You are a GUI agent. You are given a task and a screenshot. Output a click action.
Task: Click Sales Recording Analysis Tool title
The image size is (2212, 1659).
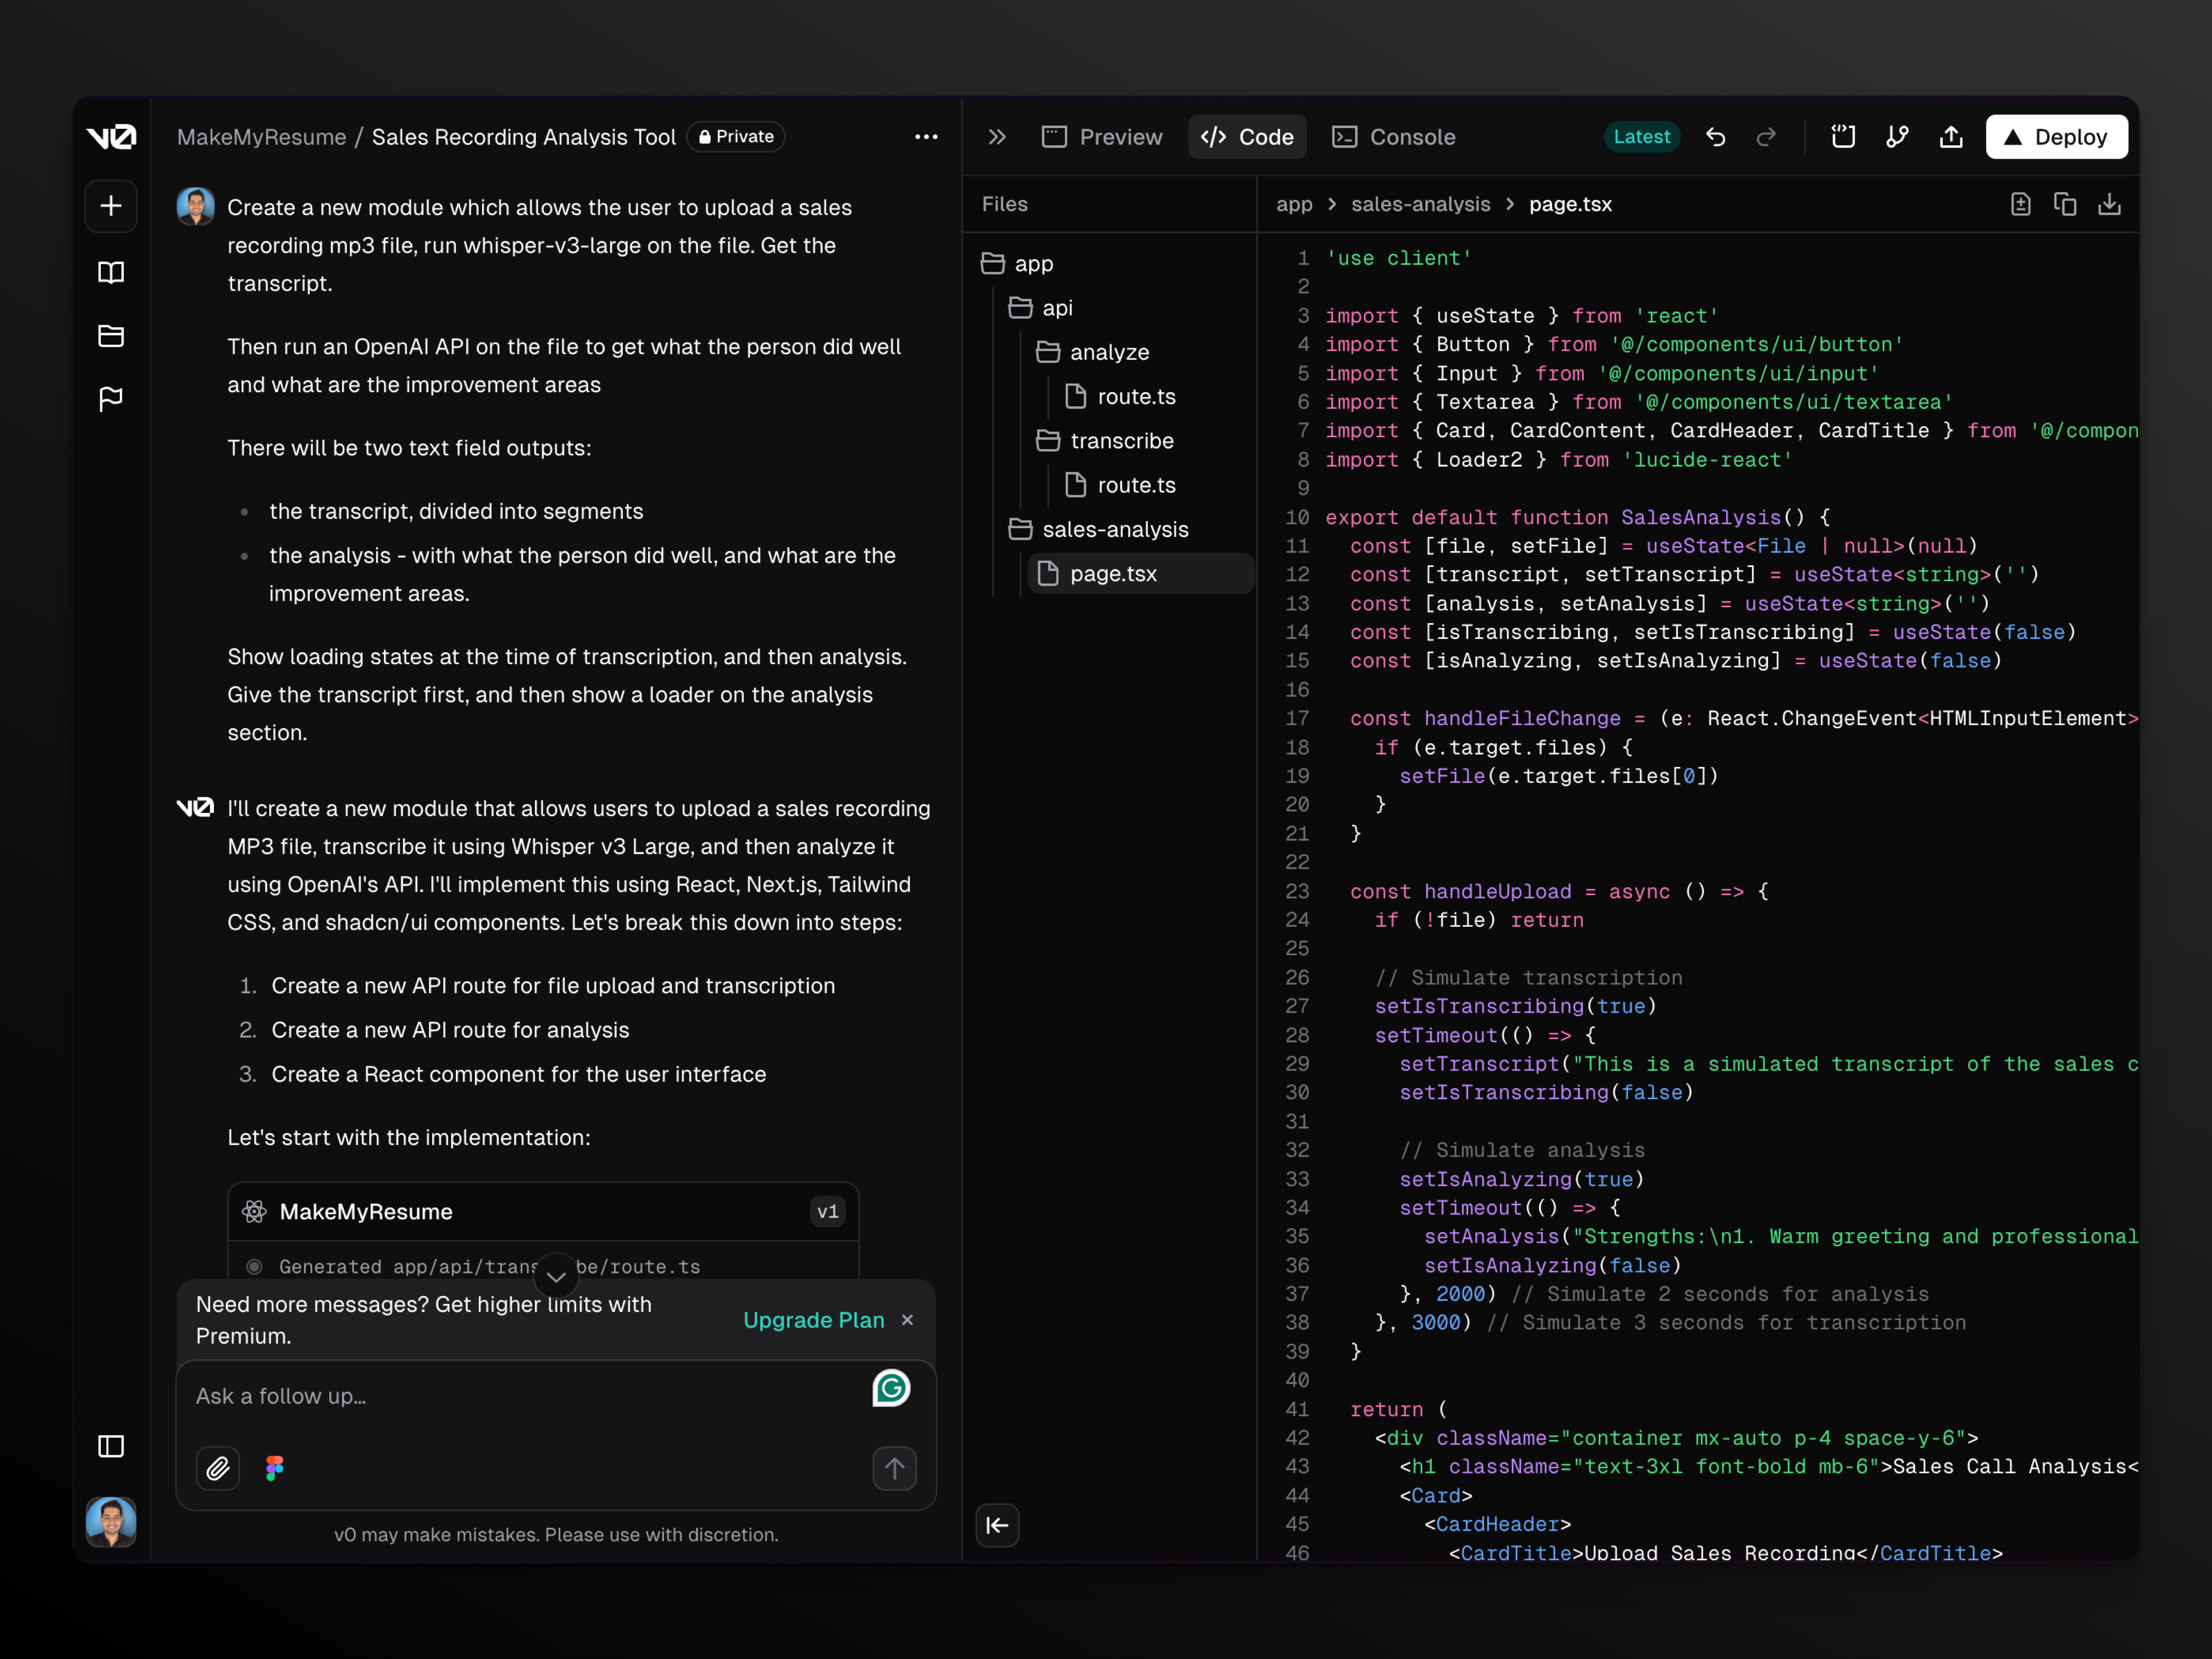coord(524,137)
